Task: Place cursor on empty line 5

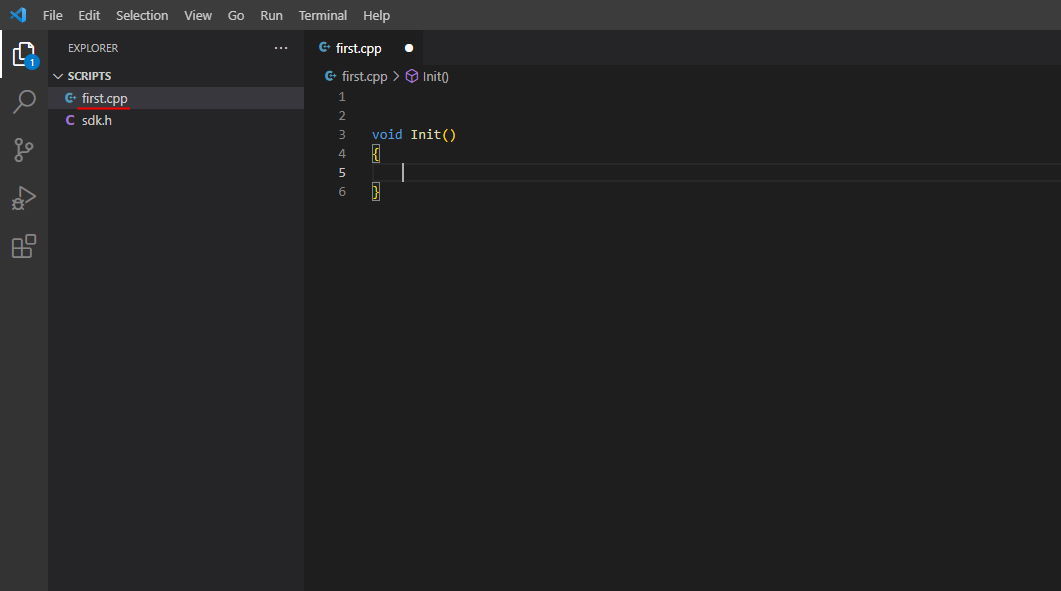Action: (716, 173)
